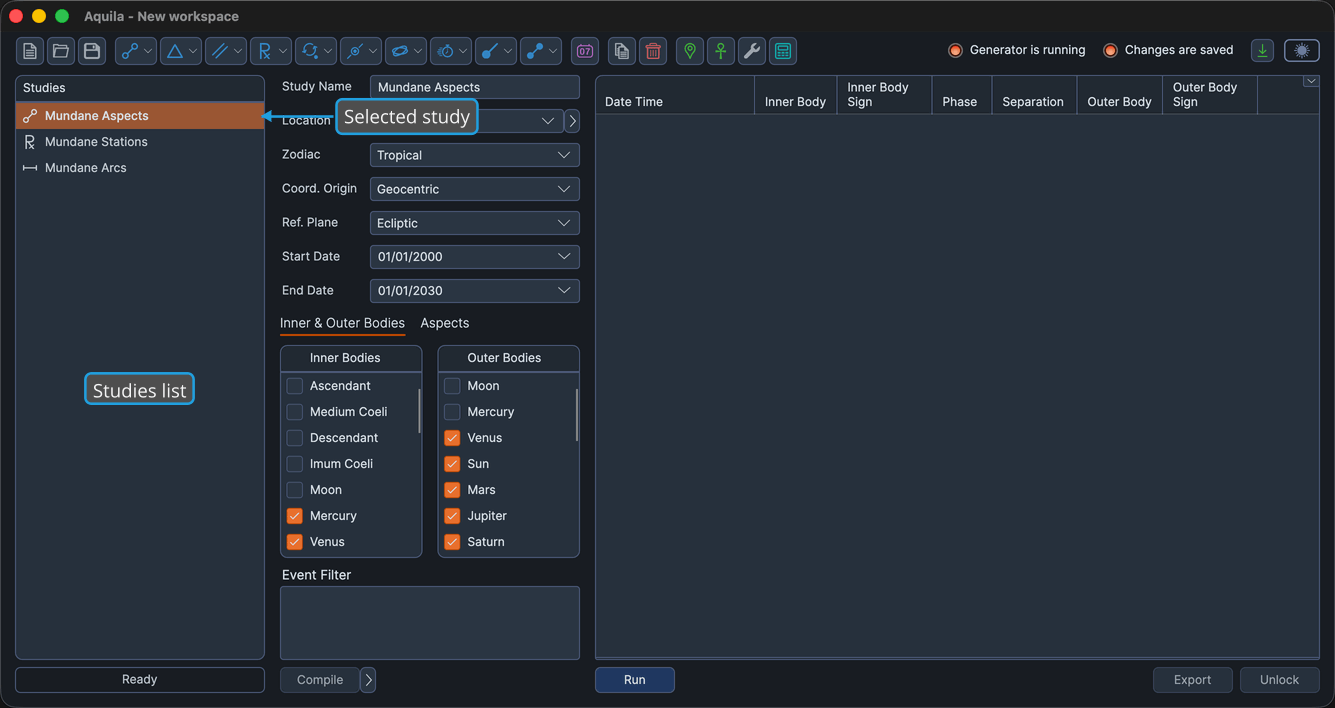Duplicate the study with the copy icon
1335x708 pixels.
click(x=622, y=51)
